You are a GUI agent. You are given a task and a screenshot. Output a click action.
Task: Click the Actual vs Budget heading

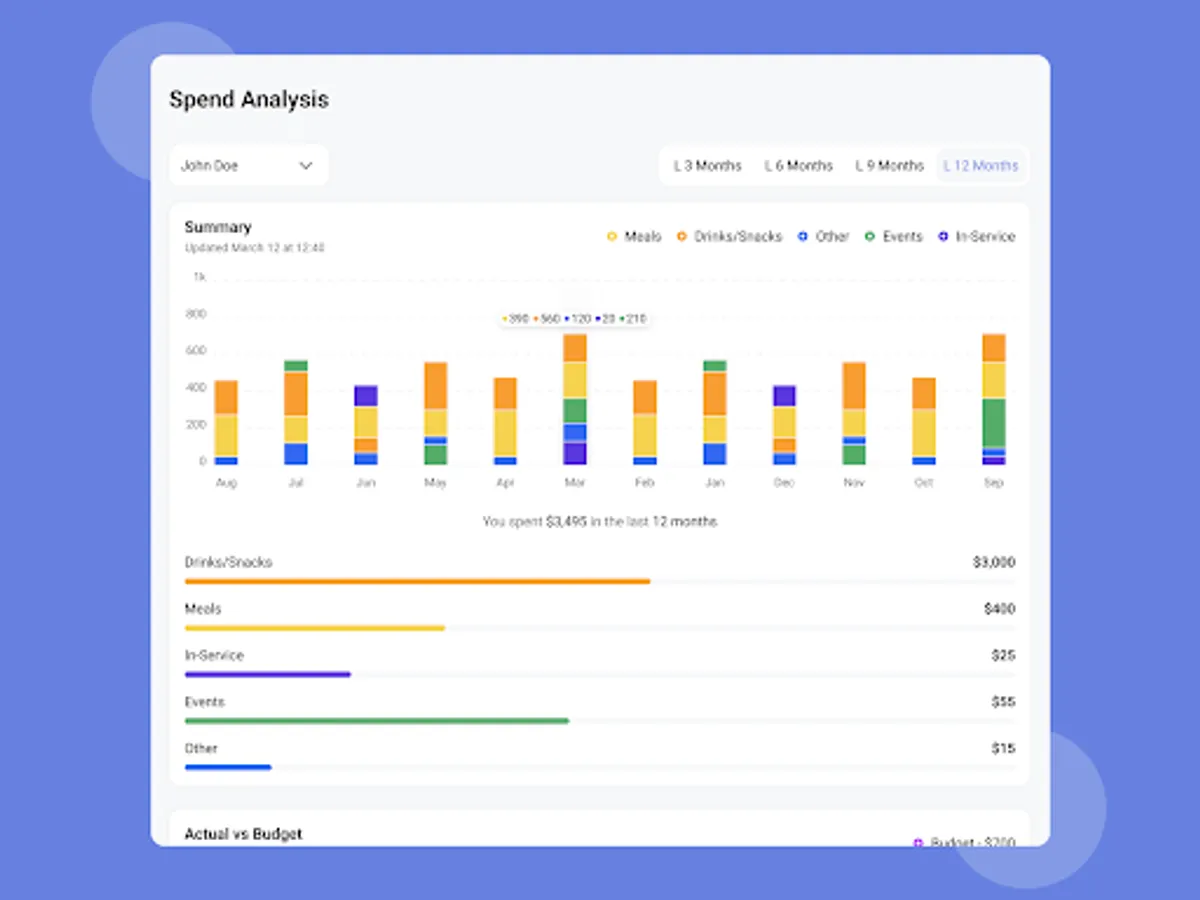(x=243, y=833)
